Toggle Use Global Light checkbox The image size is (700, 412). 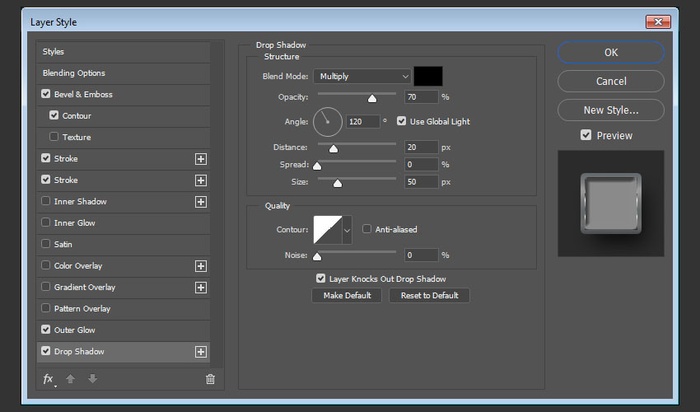(x=402, y=122)
